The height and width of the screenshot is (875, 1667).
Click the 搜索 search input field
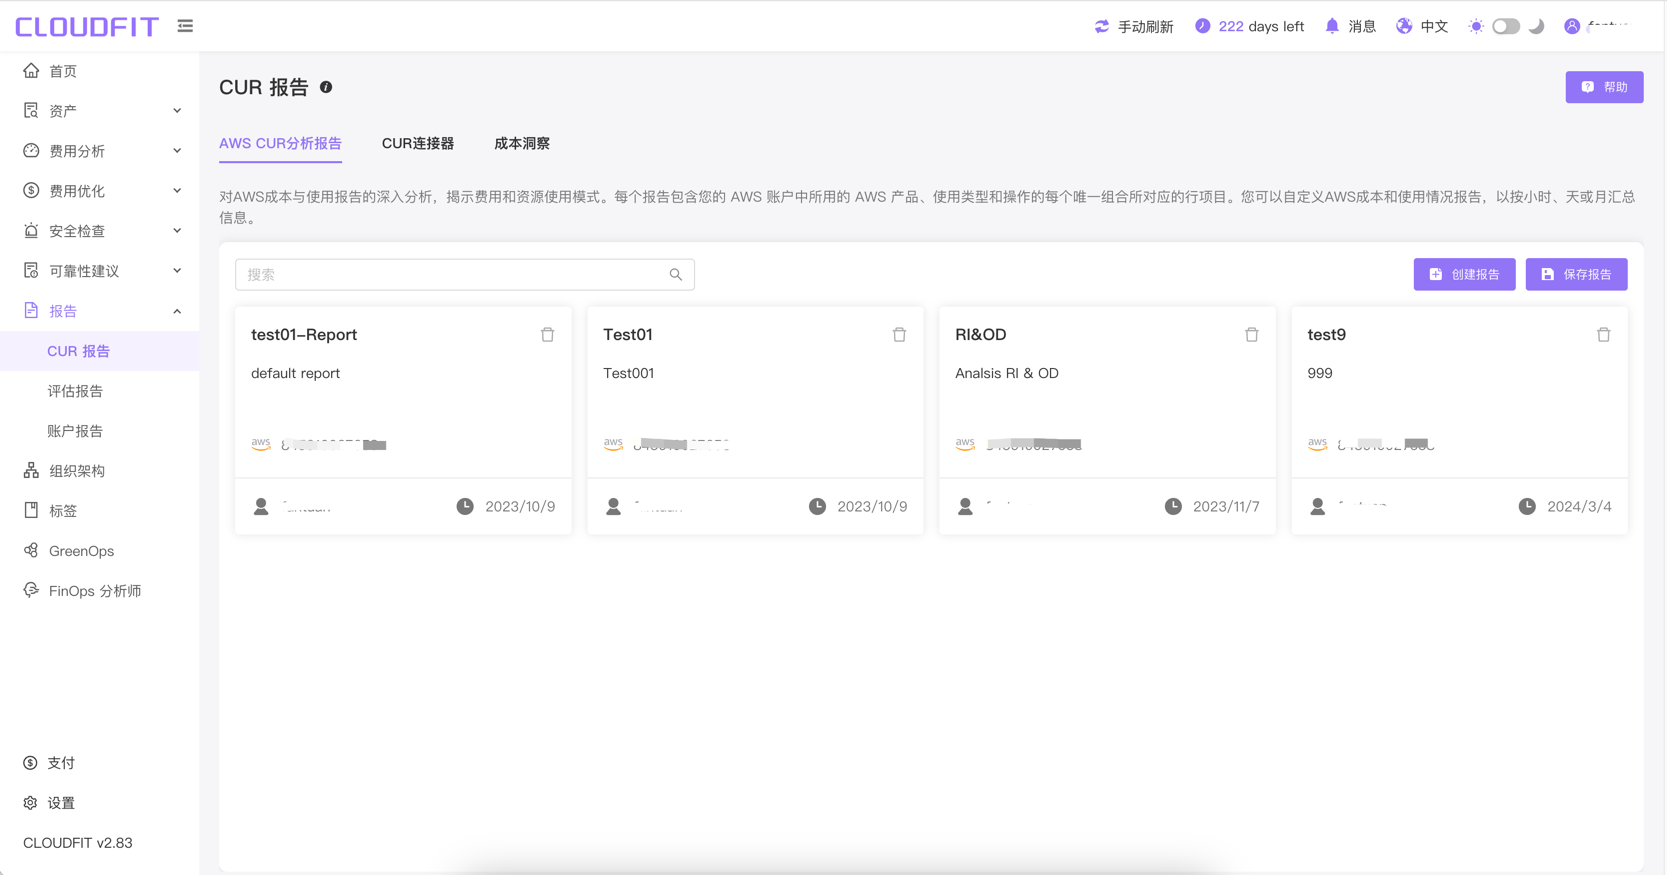tap(464, 274)
